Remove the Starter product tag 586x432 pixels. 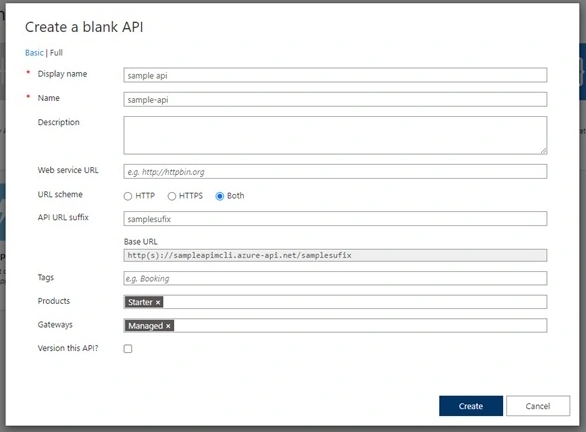(x=158, y=302)
